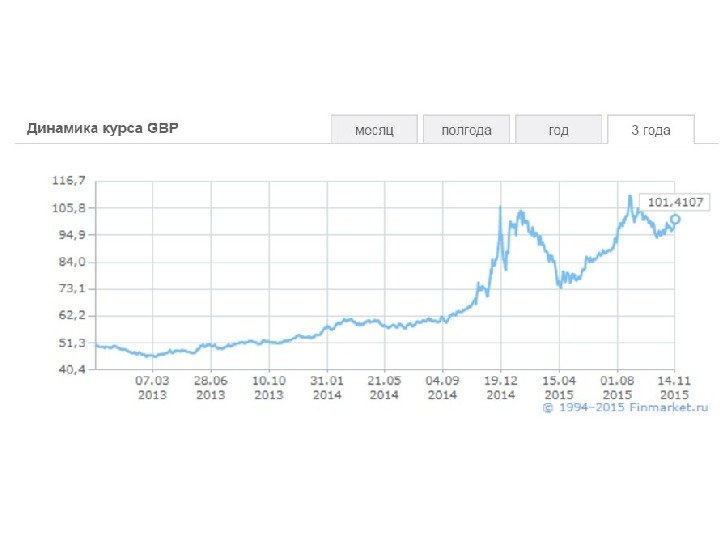Select the 28.06 2013 date label

pyautogui.click(x=210, y=387)
